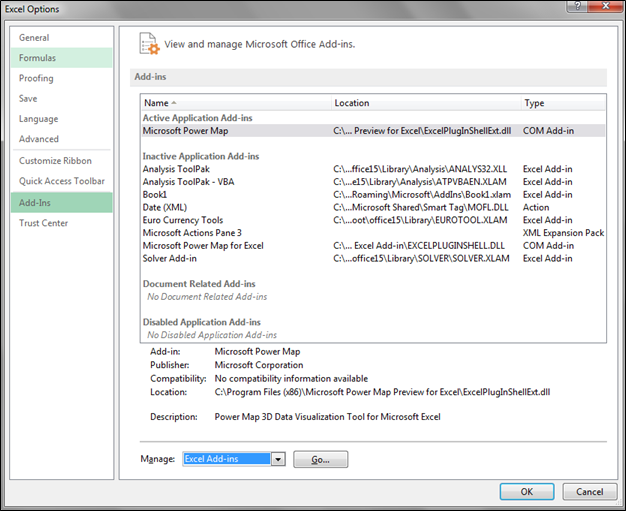Sort add-ins by Location column header
The height and width of the screenshot is (511, 626).
(x=426, y=103)
